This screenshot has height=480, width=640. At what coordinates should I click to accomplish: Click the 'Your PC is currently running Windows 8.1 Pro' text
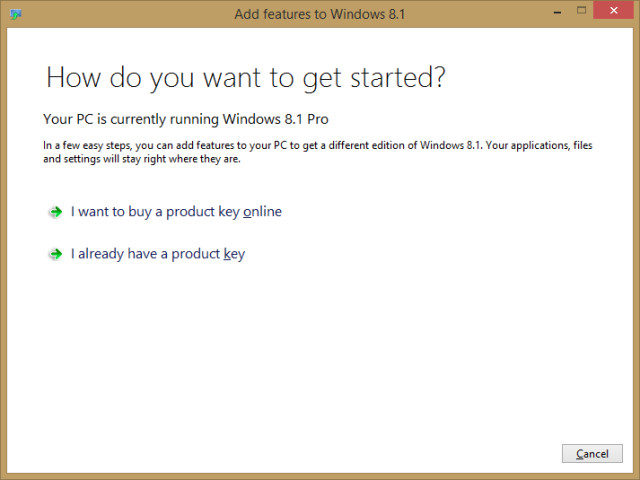click(x=186, y=119)
